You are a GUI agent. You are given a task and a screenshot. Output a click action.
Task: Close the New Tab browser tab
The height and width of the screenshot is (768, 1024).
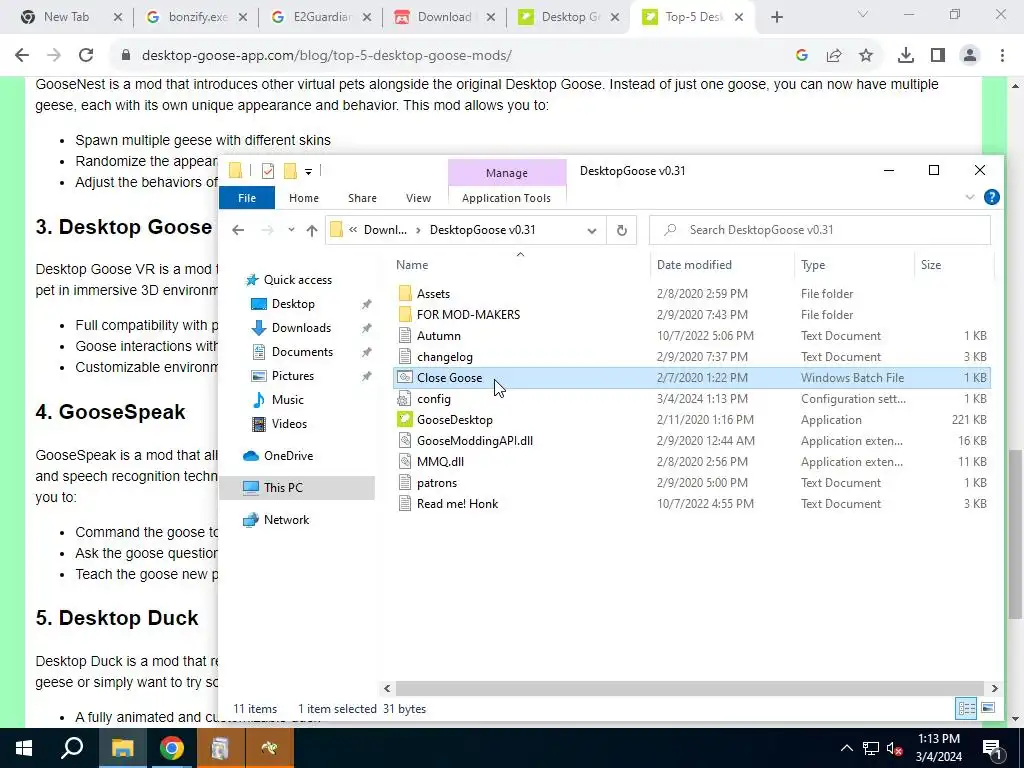(118, 17)
